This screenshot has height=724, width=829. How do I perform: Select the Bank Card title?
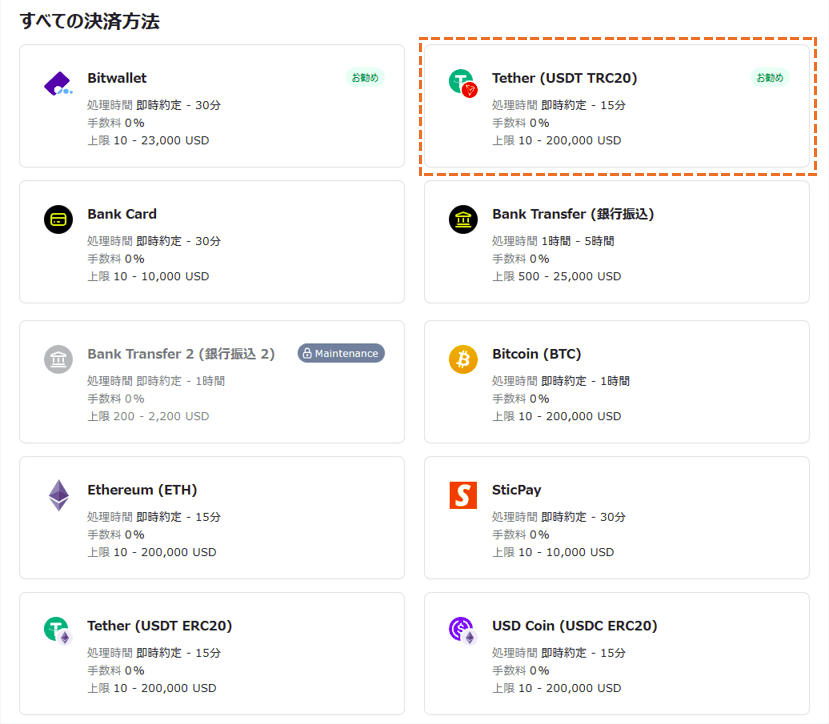click(122, 214)
